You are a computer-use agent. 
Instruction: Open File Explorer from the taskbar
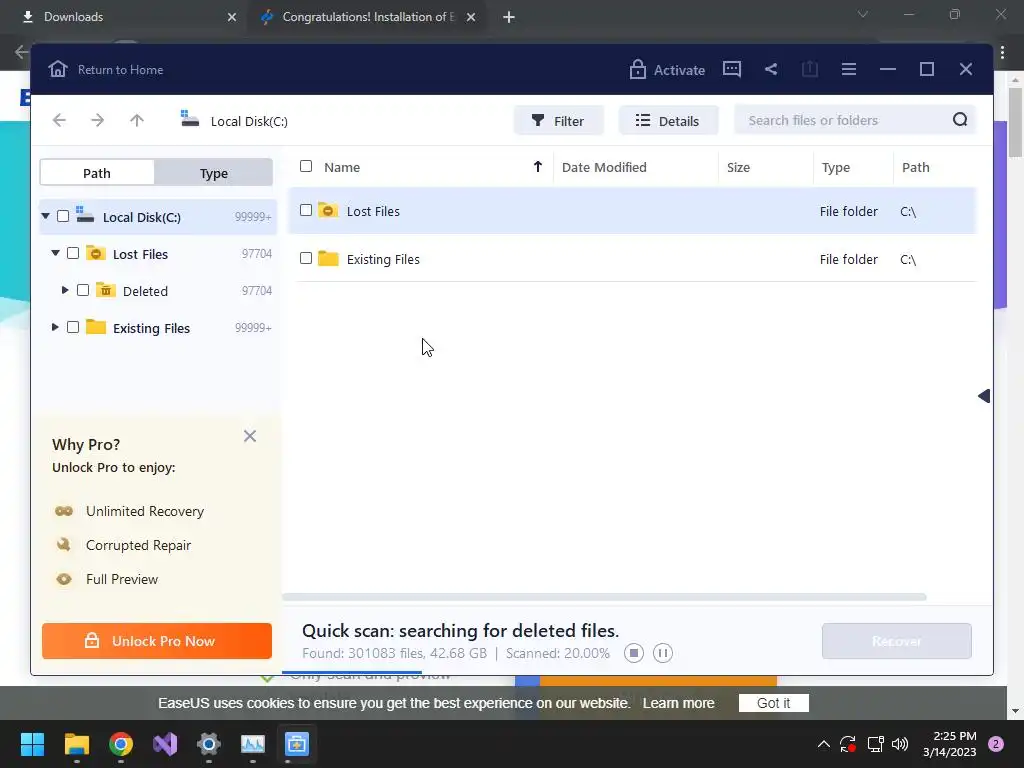(76, 744)
